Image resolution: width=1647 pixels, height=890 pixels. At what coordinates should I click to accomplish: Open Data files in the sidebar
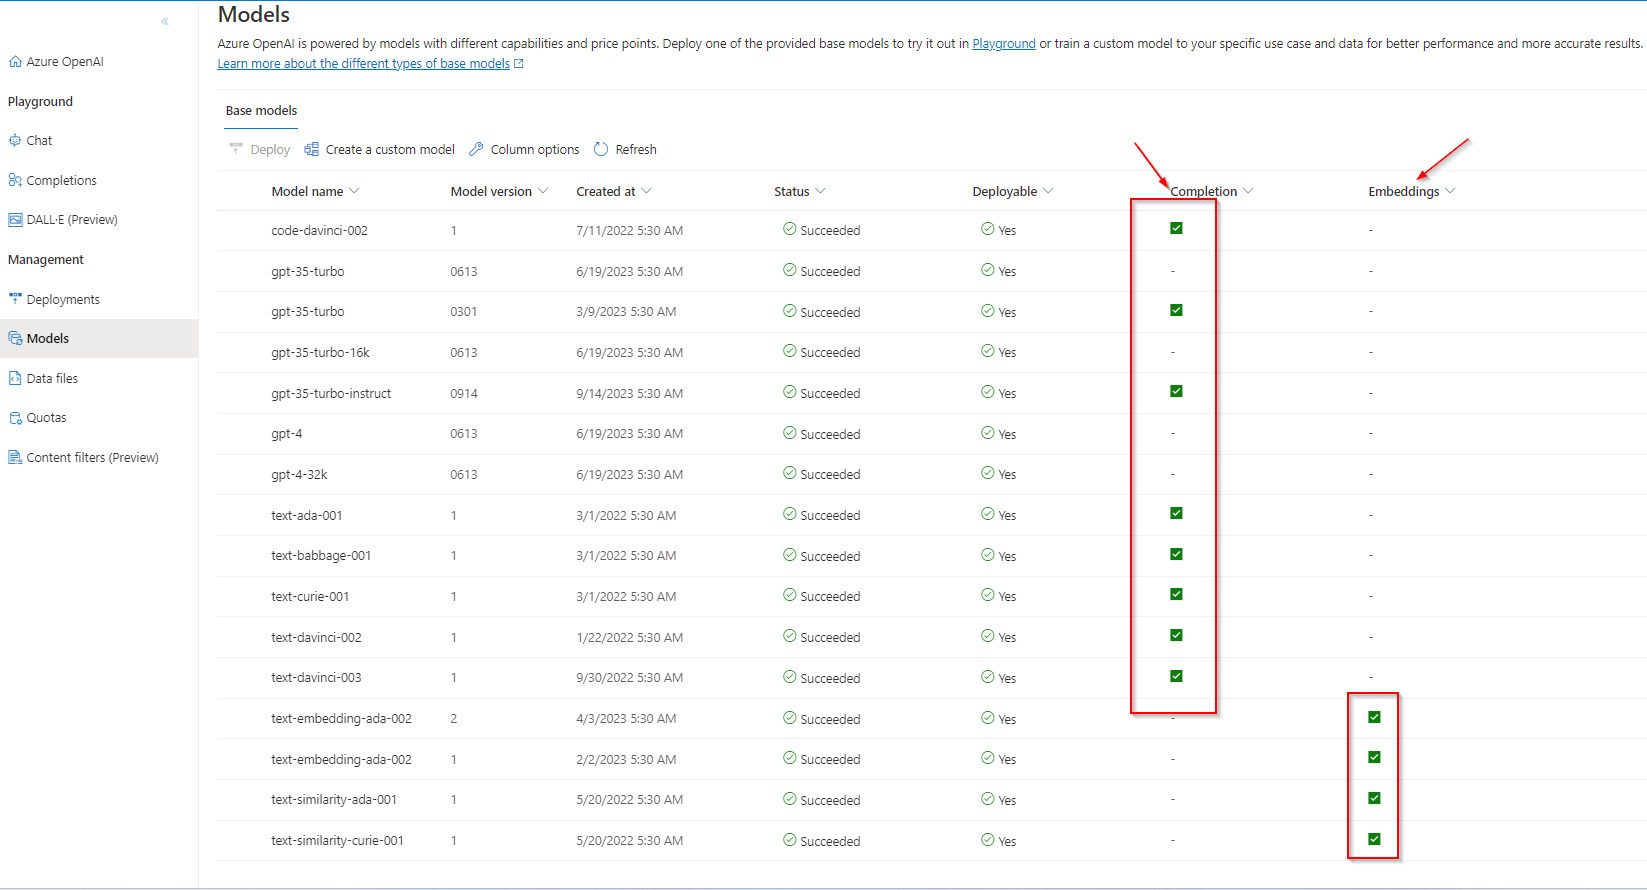click(x=52, y=379)
